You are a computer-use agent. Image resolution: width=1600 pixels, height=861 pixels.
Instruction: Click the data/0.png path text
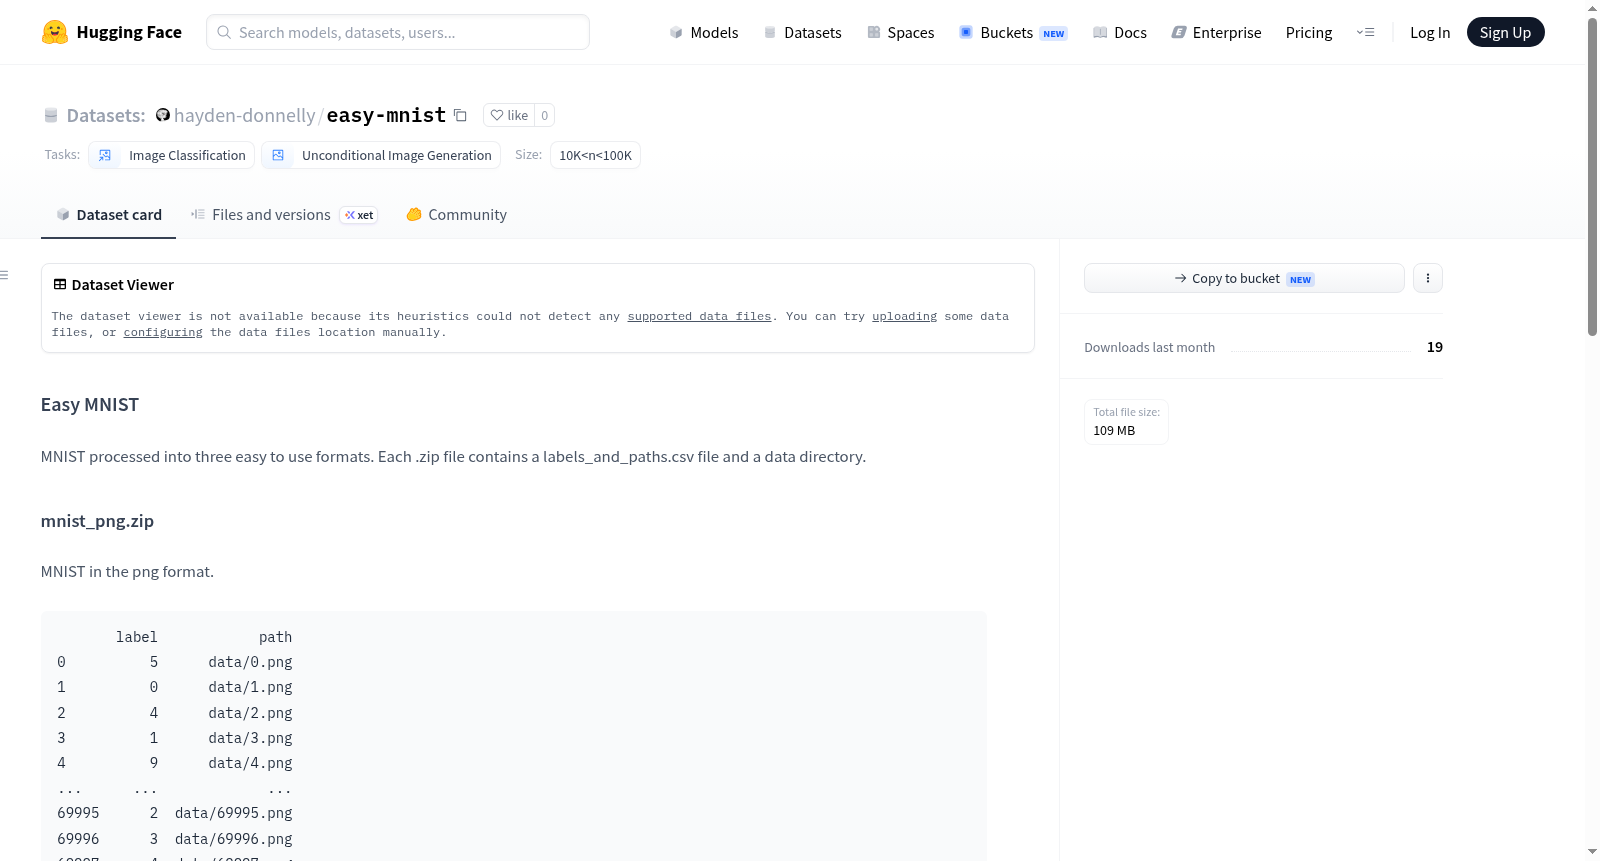point(250,662)
